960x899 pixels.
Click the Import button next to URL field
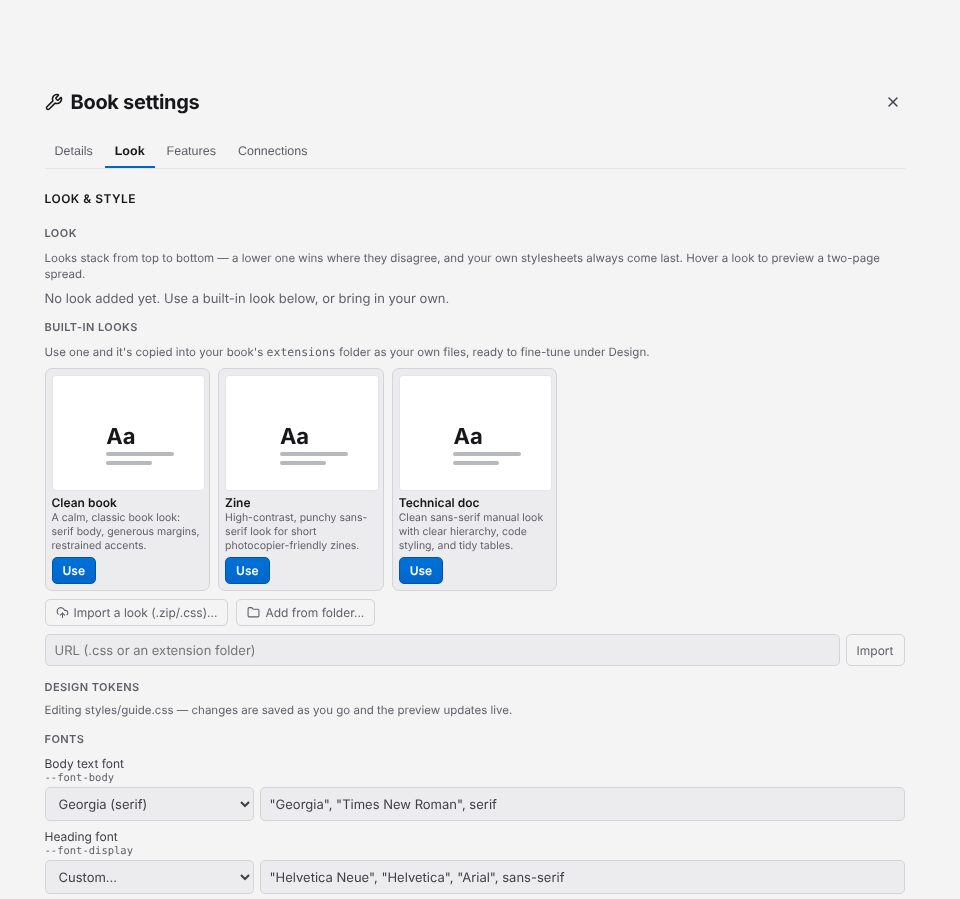pos(875,650)
